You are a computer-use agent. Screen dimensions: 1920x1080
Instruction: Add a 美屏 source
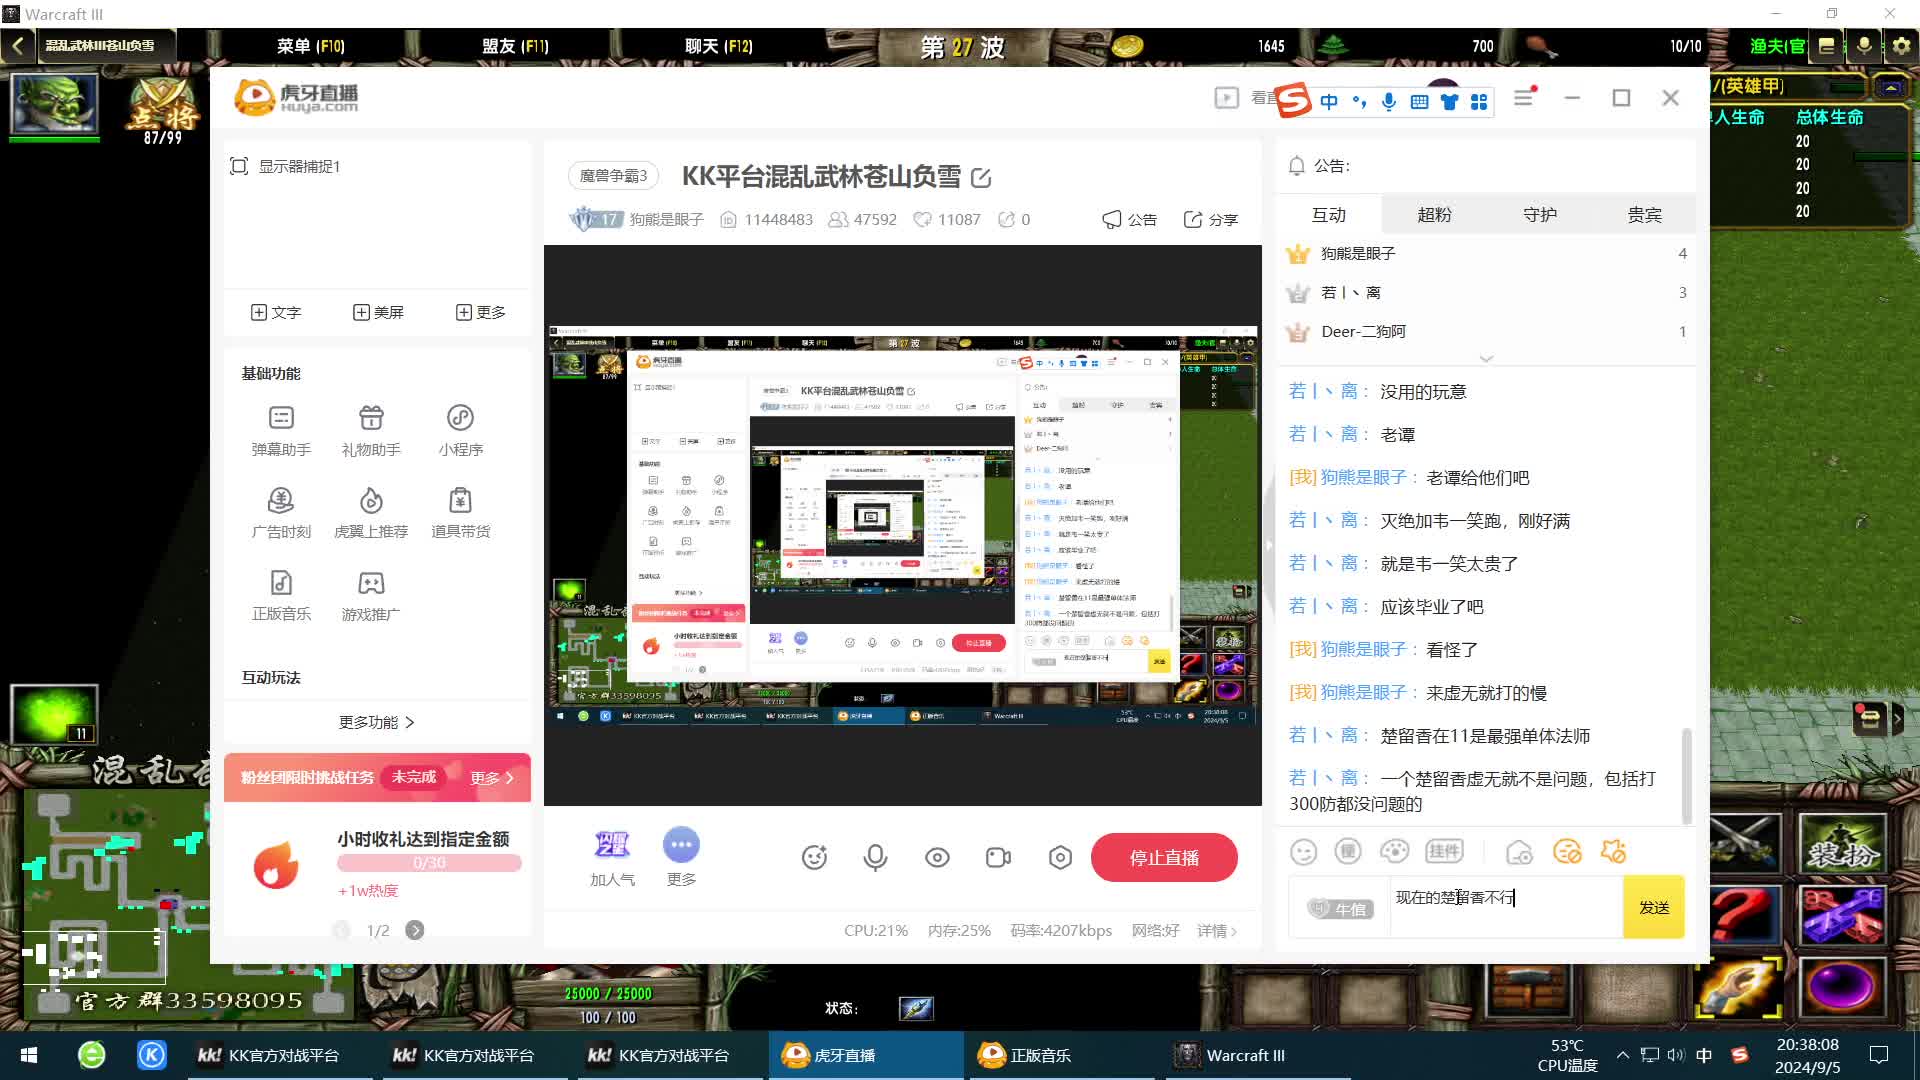point(378,313)
